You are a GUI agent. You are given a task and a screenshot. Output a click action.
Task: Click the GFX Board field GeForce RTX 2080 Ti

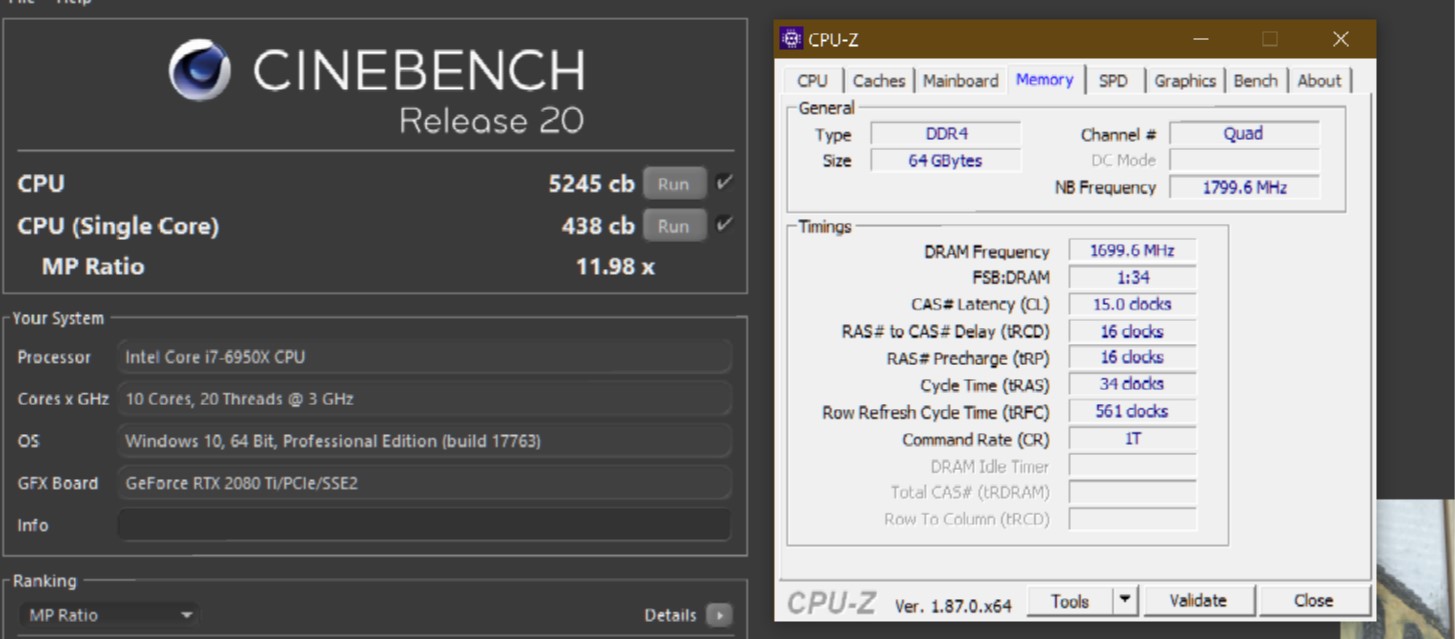[x=424, y=483]
